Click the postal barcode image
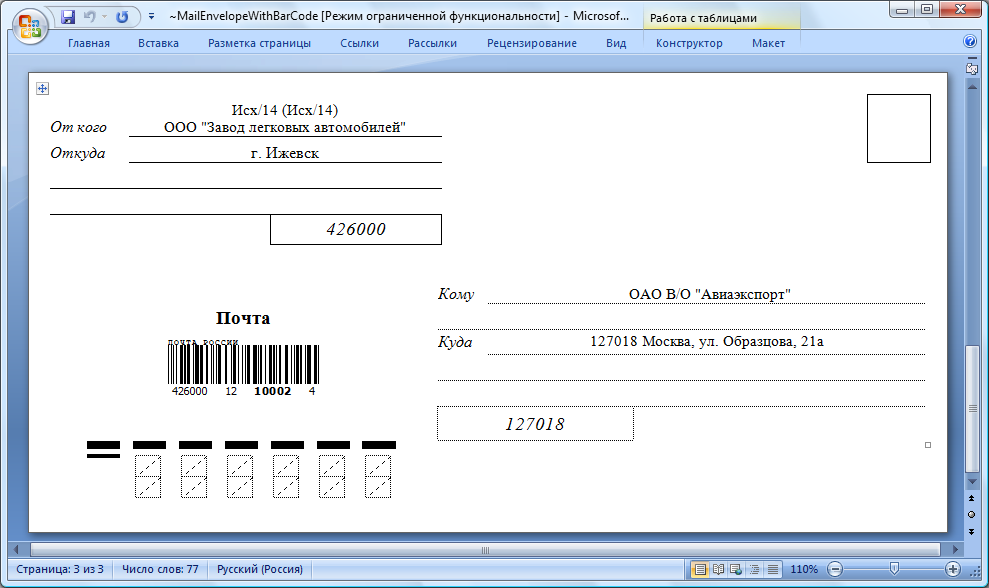The image size is (989, 588). pos(243,368)
